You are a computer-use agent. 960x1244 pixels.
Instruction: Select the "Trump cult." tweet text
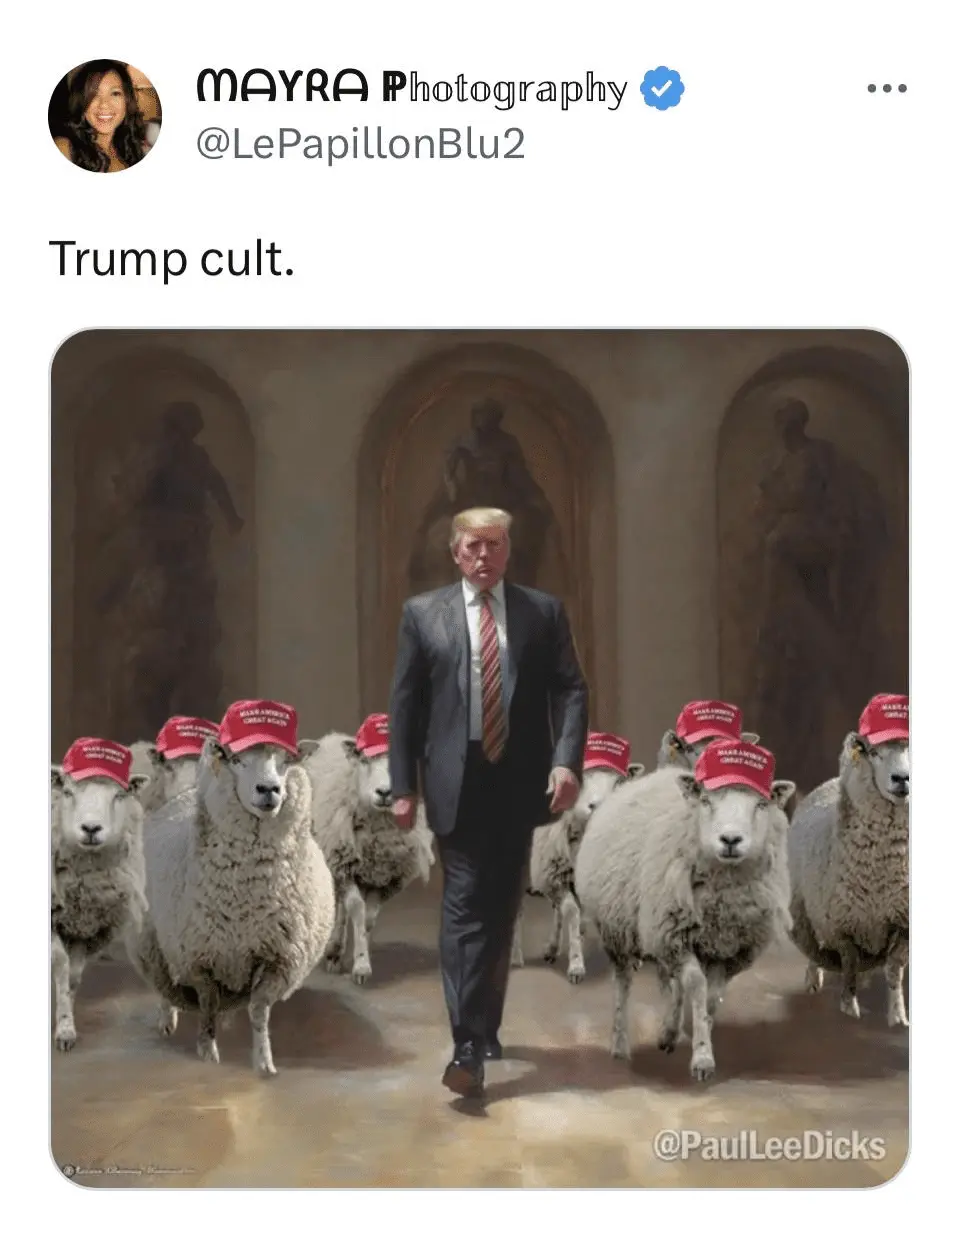[x=172, y=259]
